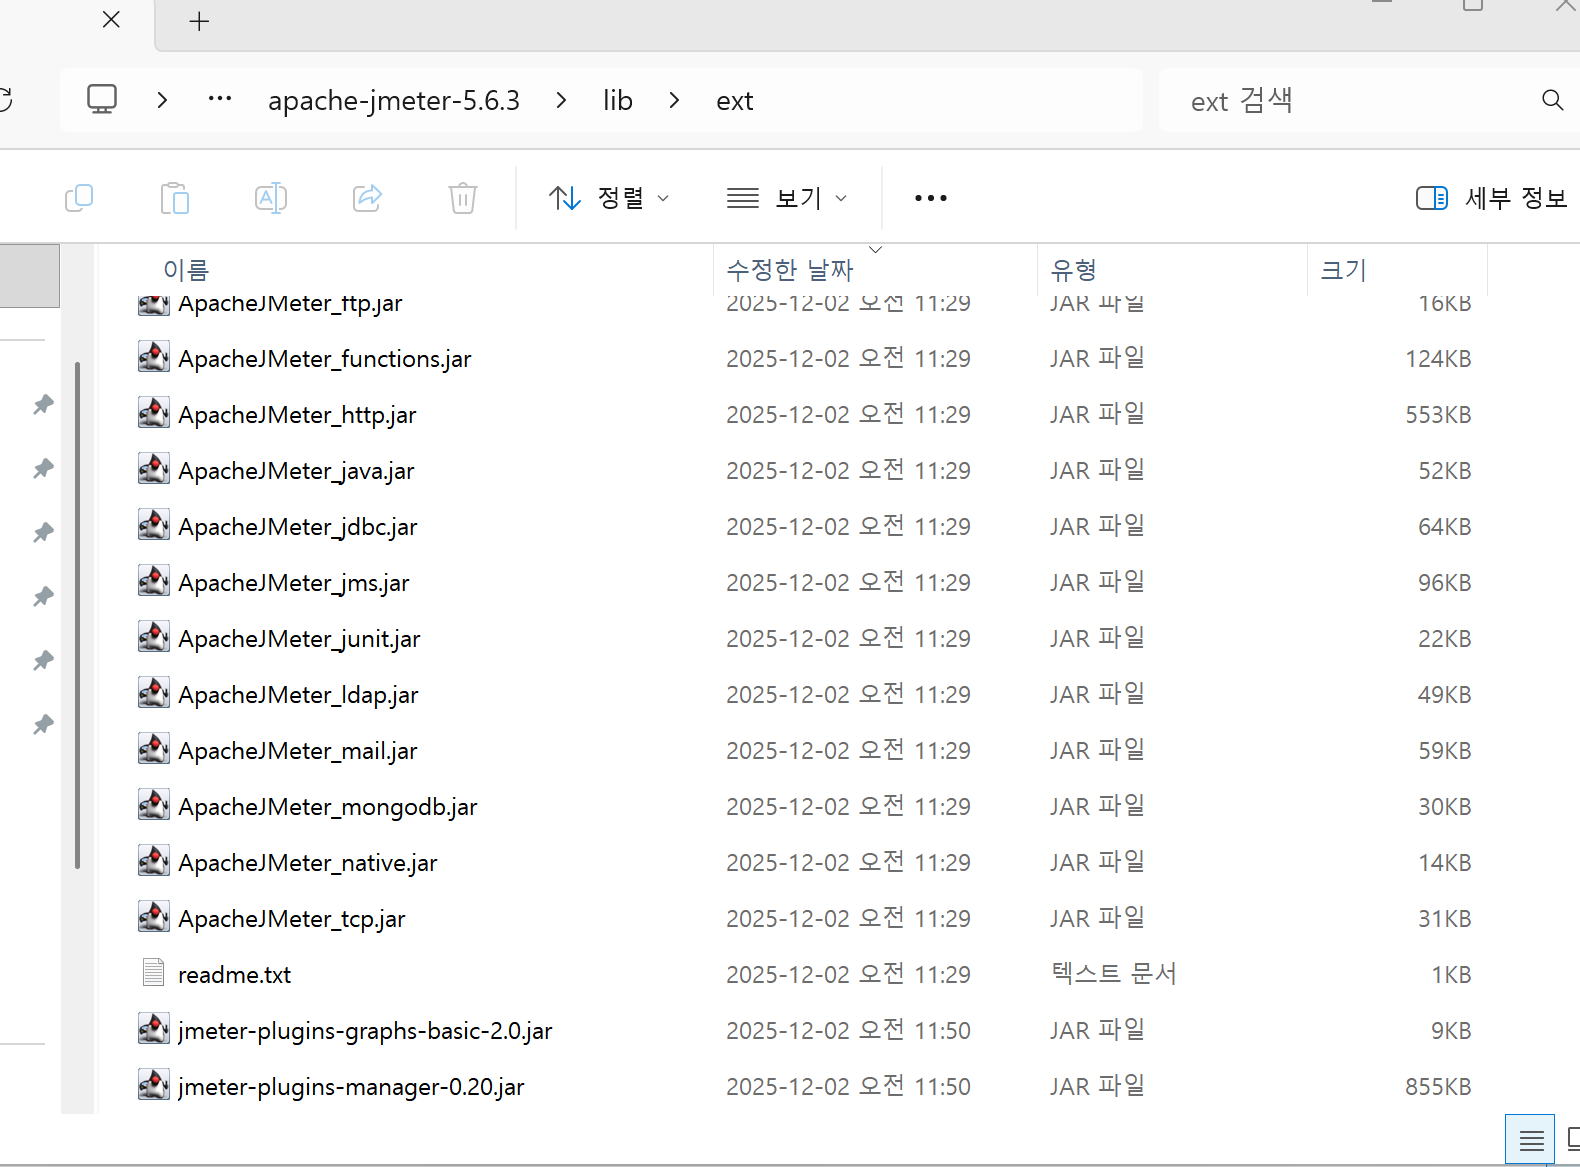Viewport: 1580px width, 1167px height.
Task: Click the refresh icon left of the address bar
Action: [x=6, y=100]
